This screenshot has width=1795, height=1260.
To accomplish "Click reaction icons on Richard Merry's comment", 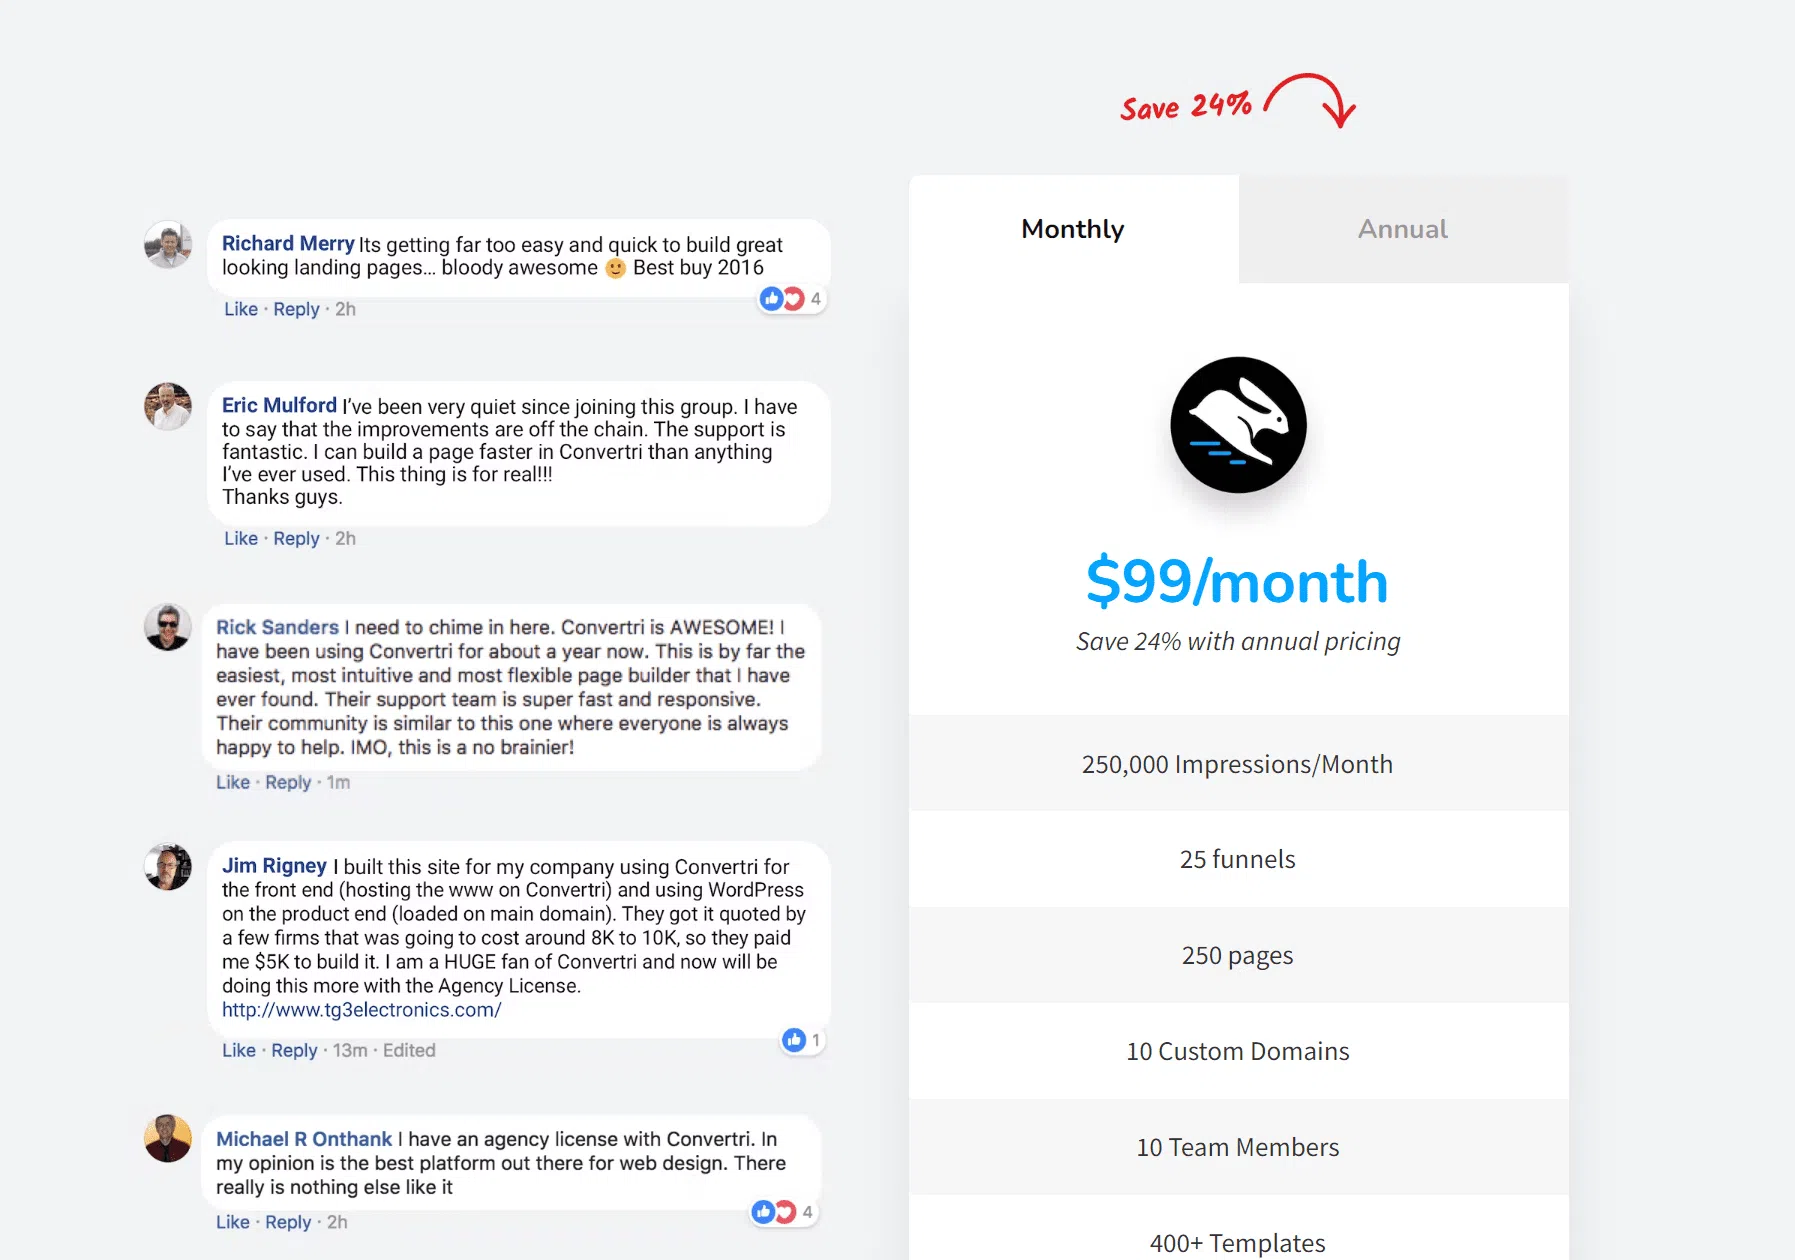I will [783, 298].
